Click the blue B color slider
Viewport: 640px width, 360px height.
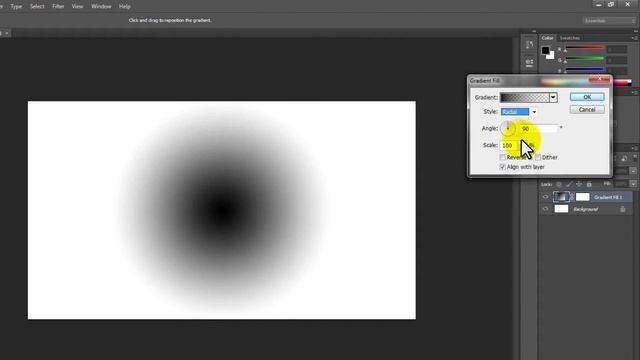point(584,69)
